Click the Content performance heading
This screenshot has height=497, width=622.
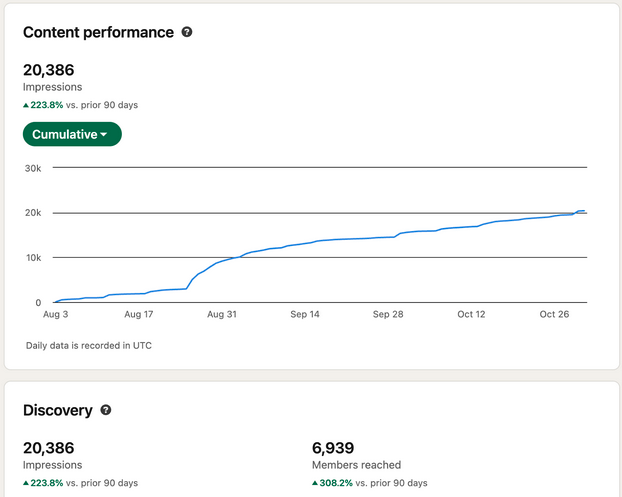click(x=98, y=32)
